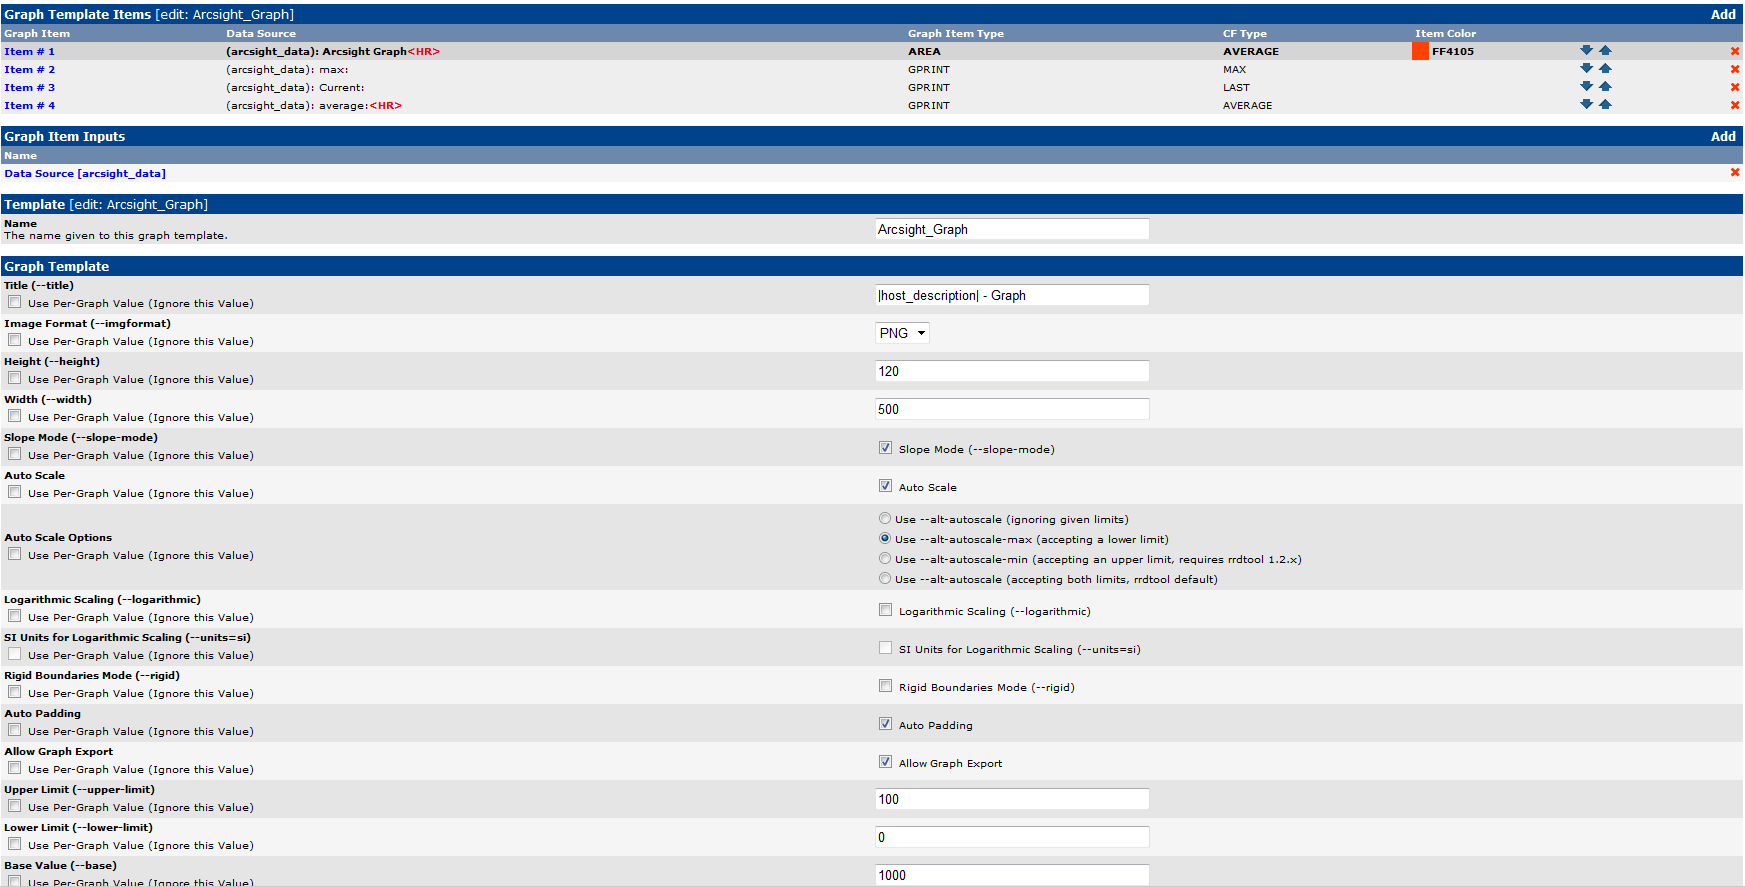Toggle the Slope Mode (--slope-mode) checkbox

[885, 448]
